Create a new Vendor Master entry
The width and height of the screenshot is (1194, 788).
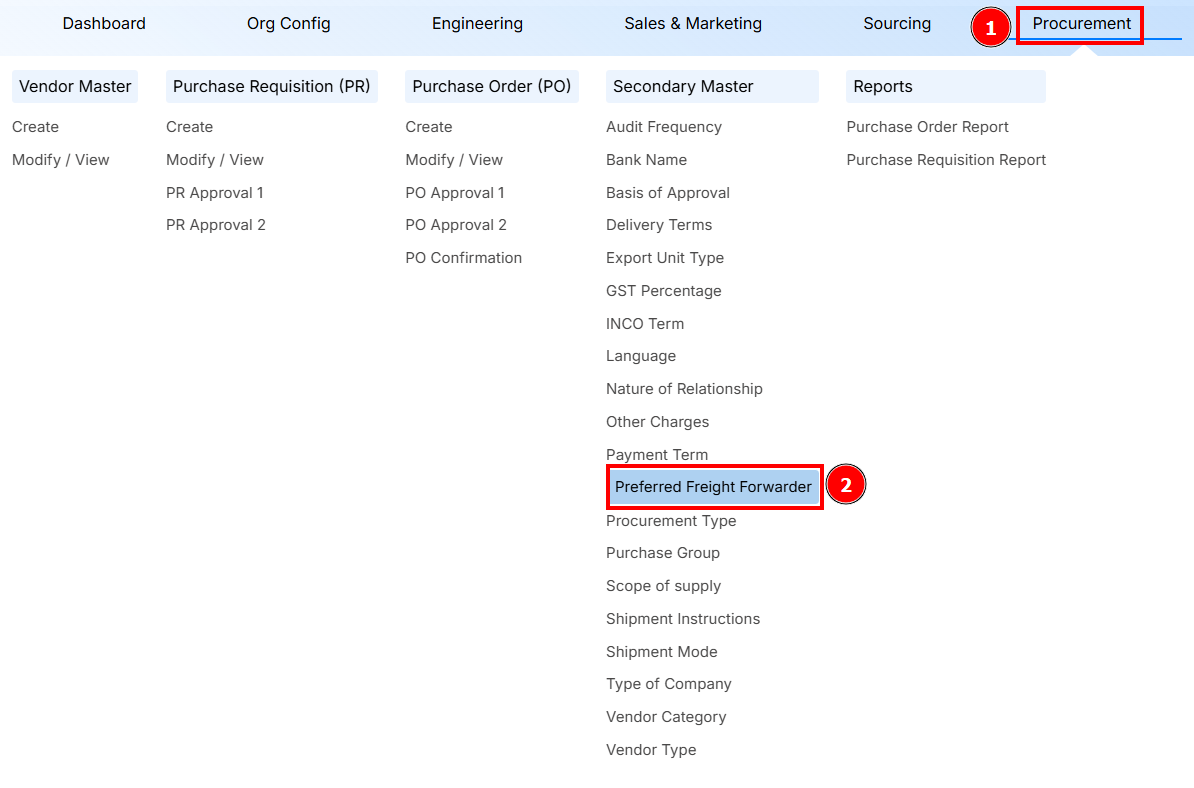(35, 127)
